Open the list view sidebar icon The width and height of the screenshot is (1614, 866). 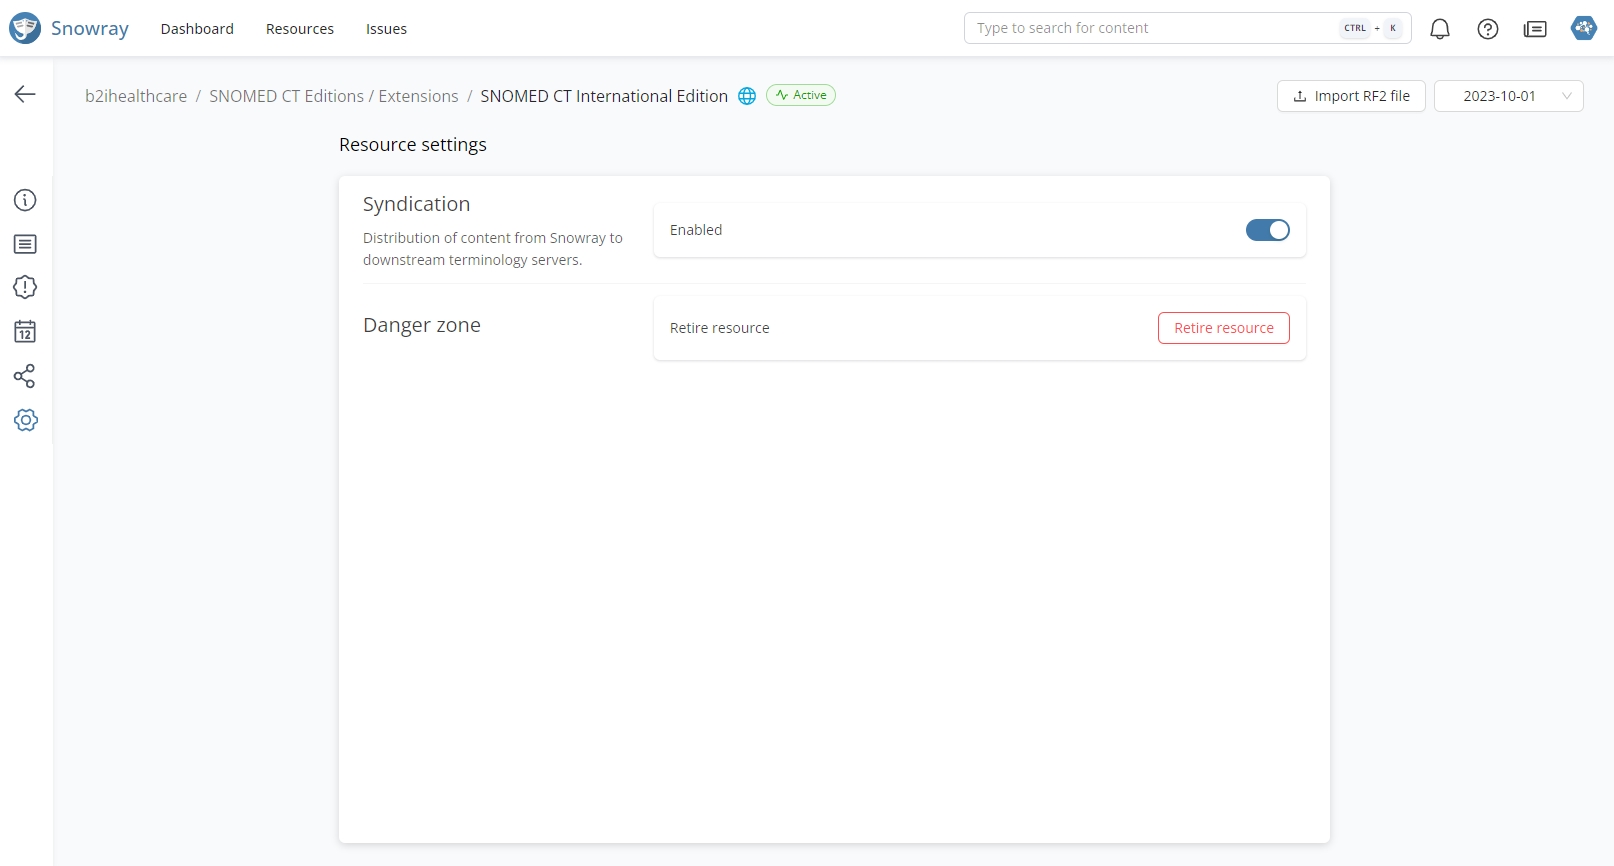point(25,244)
